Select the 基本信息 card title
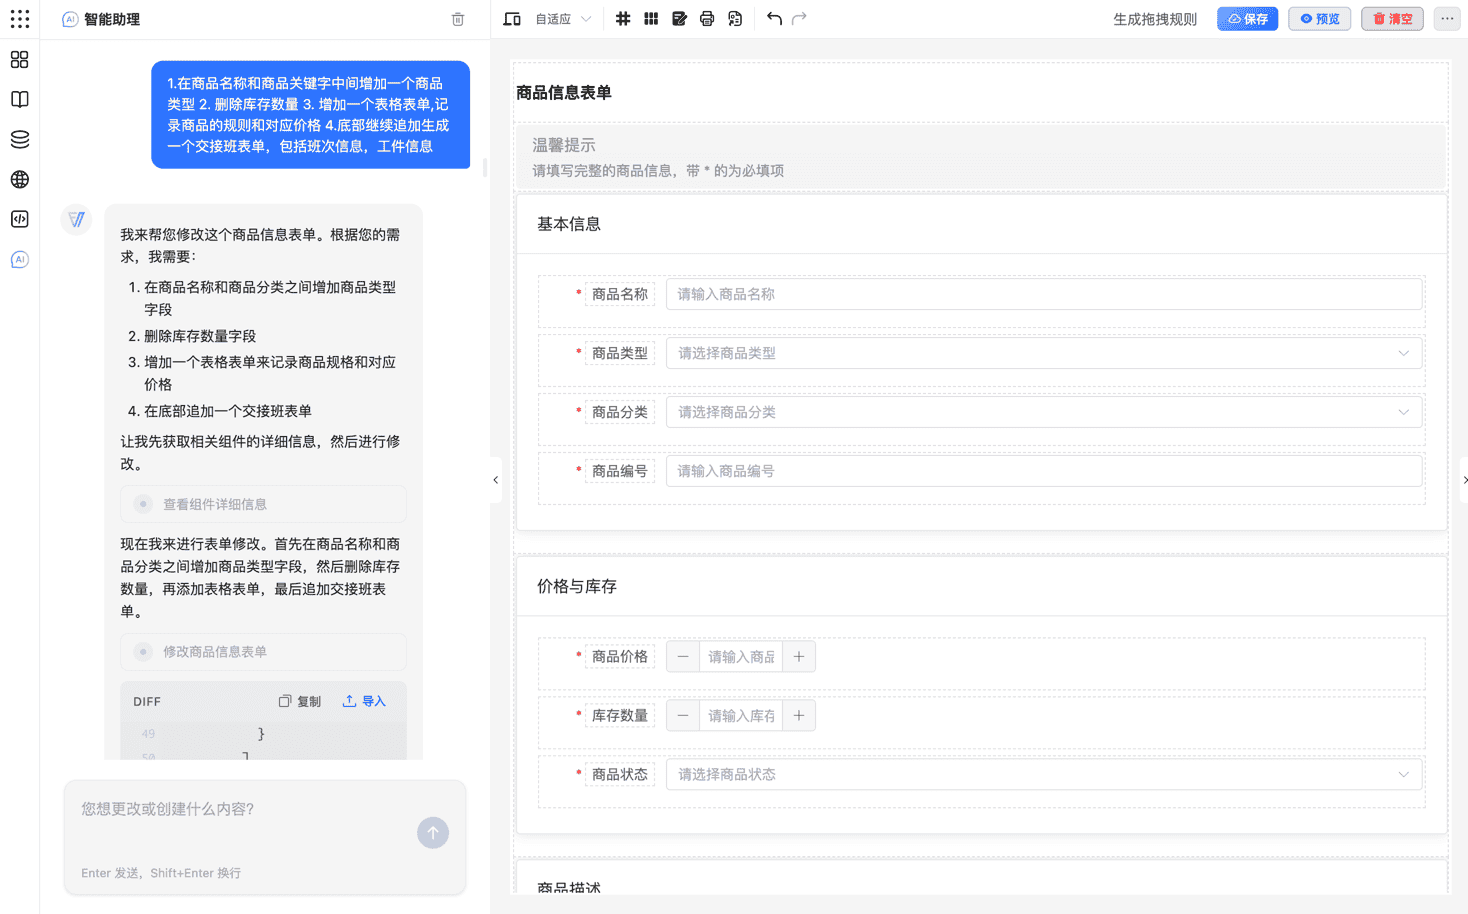Screen dimensions: 1468x914 pos(569,224)
